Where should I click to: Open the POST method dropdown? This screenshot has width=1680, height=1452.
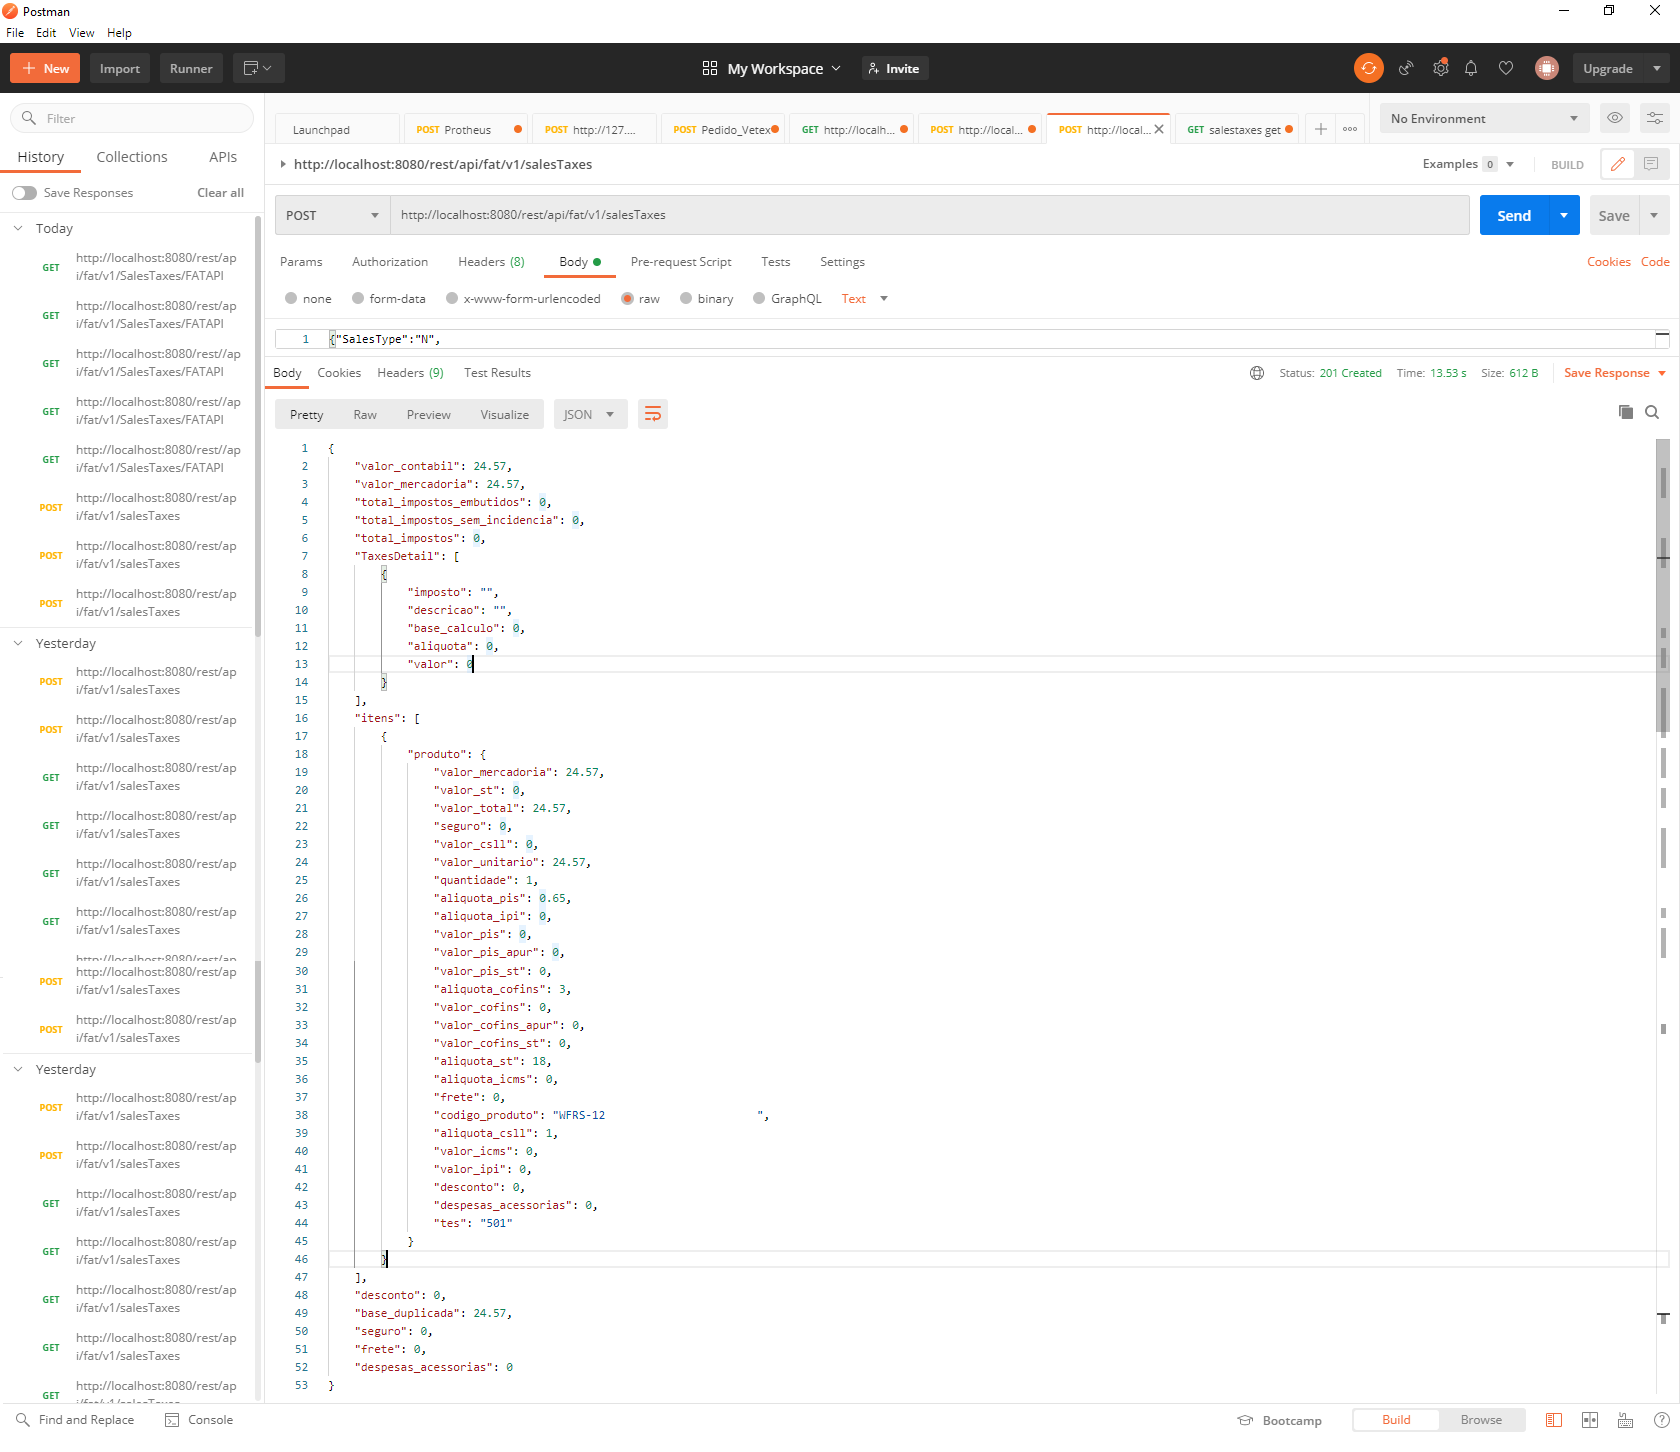pos(332,215)
